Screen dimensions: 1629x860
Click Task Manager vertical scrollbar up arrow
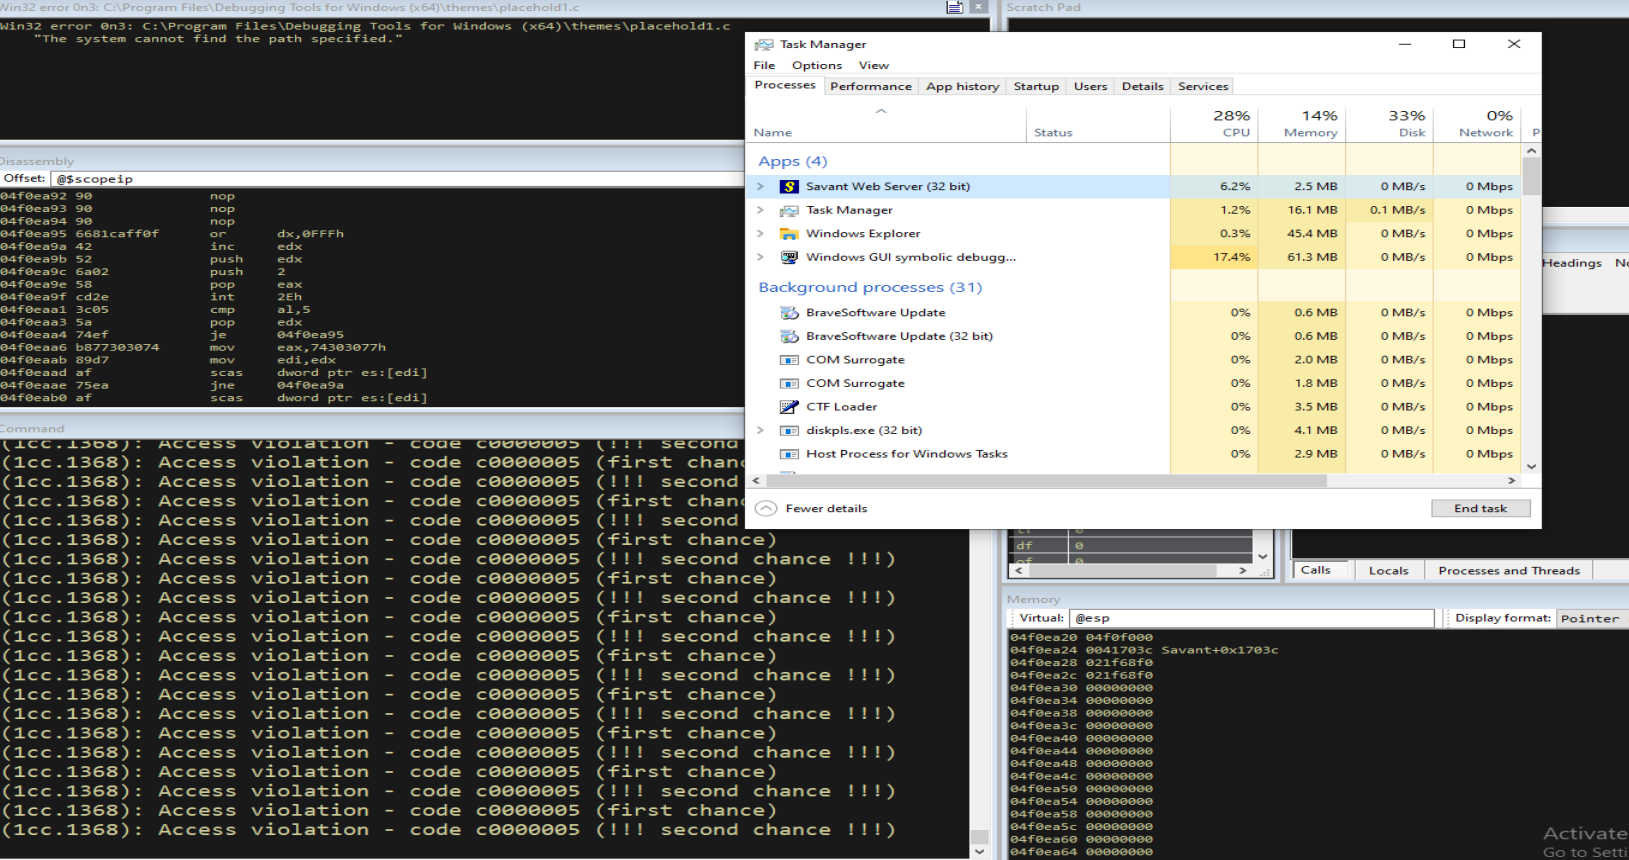point(1531,151)
